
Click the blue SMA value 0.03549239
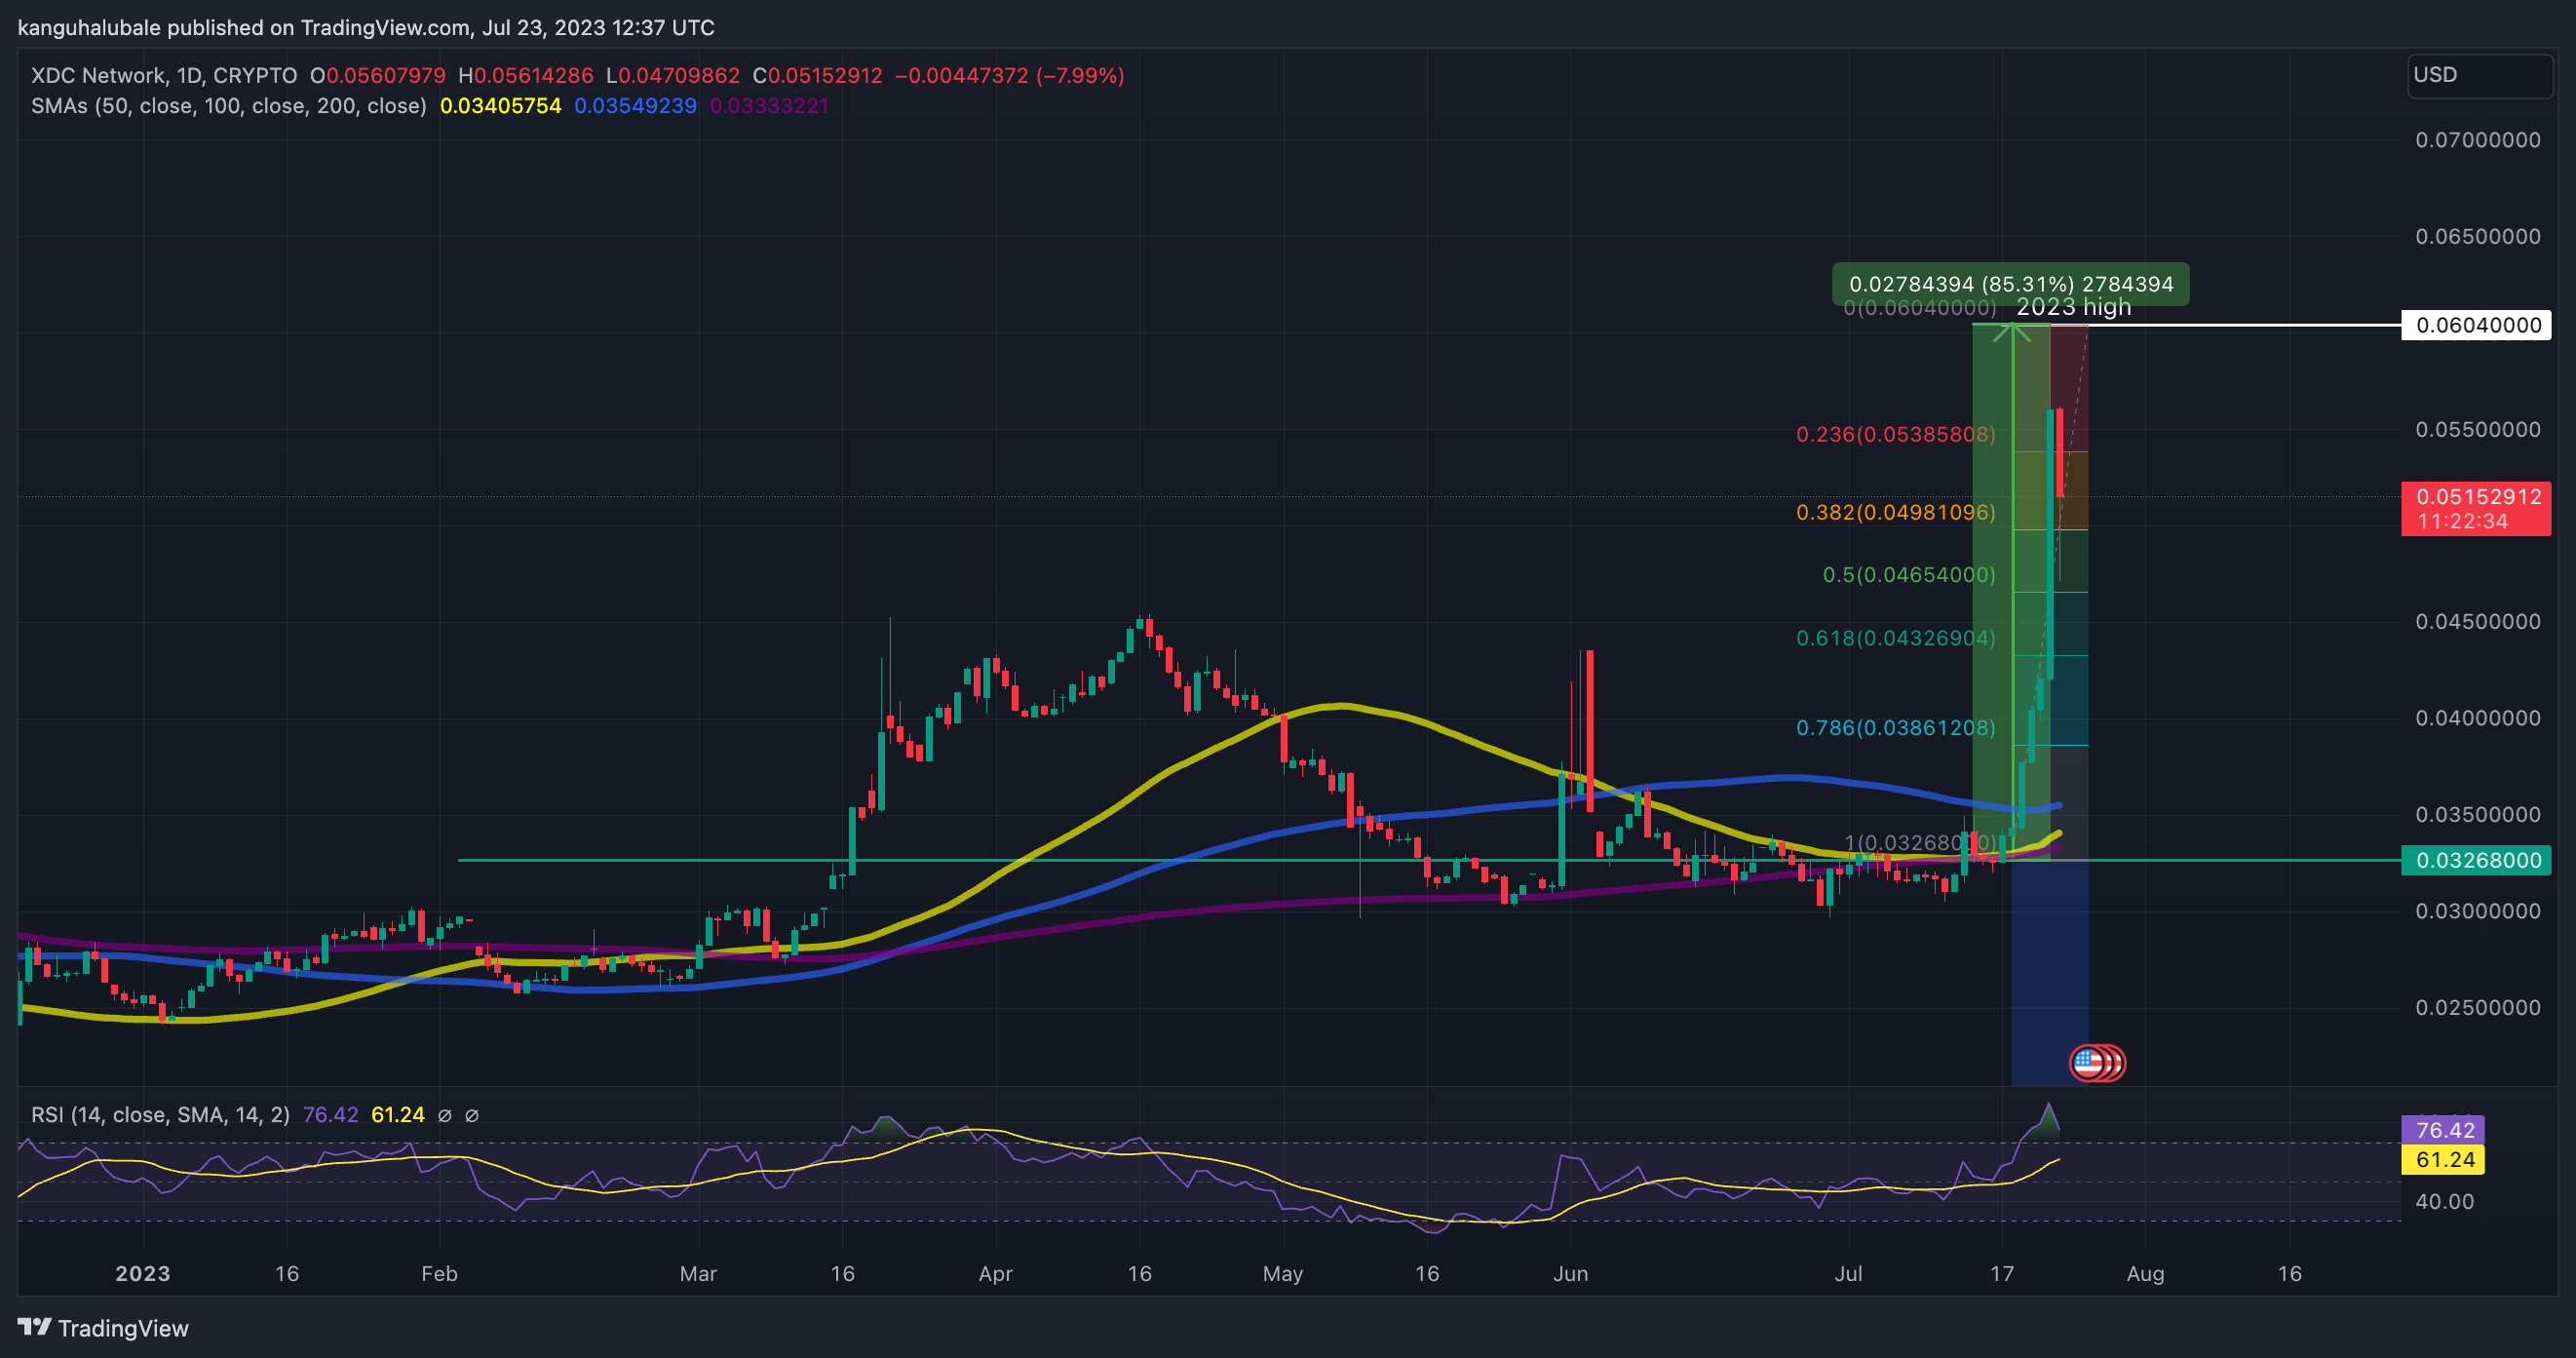(x=636, y=106)
